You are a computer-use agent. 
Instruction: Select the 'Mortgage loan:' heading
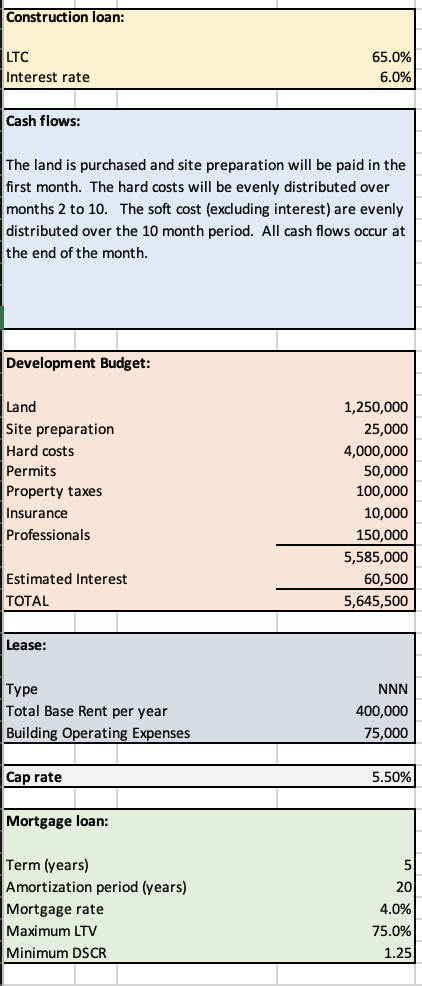point(57,821)
